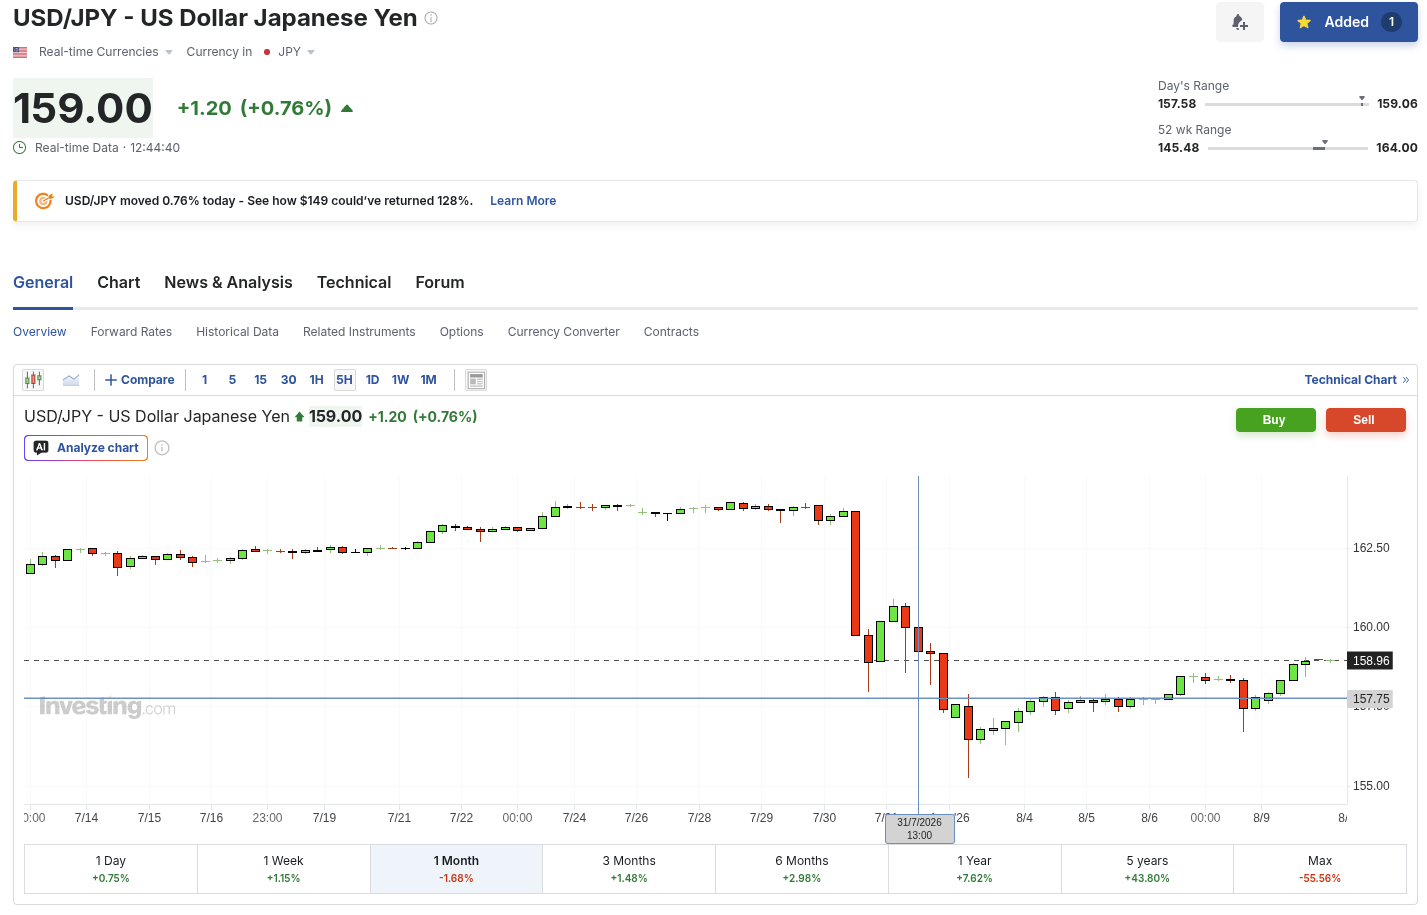Click the star Added watchlist button
Image resolution: width=1427 pixels, height=915 pixels.
click(x=1348, y=22)
